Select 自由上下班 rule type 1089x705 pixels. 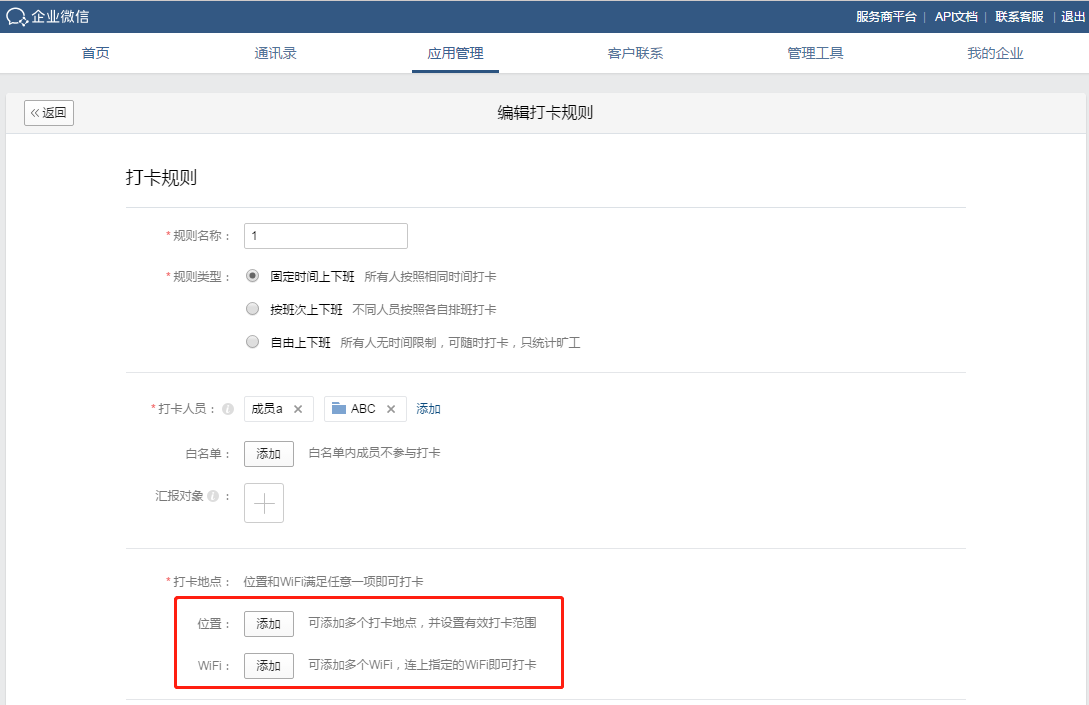[252, 341]
